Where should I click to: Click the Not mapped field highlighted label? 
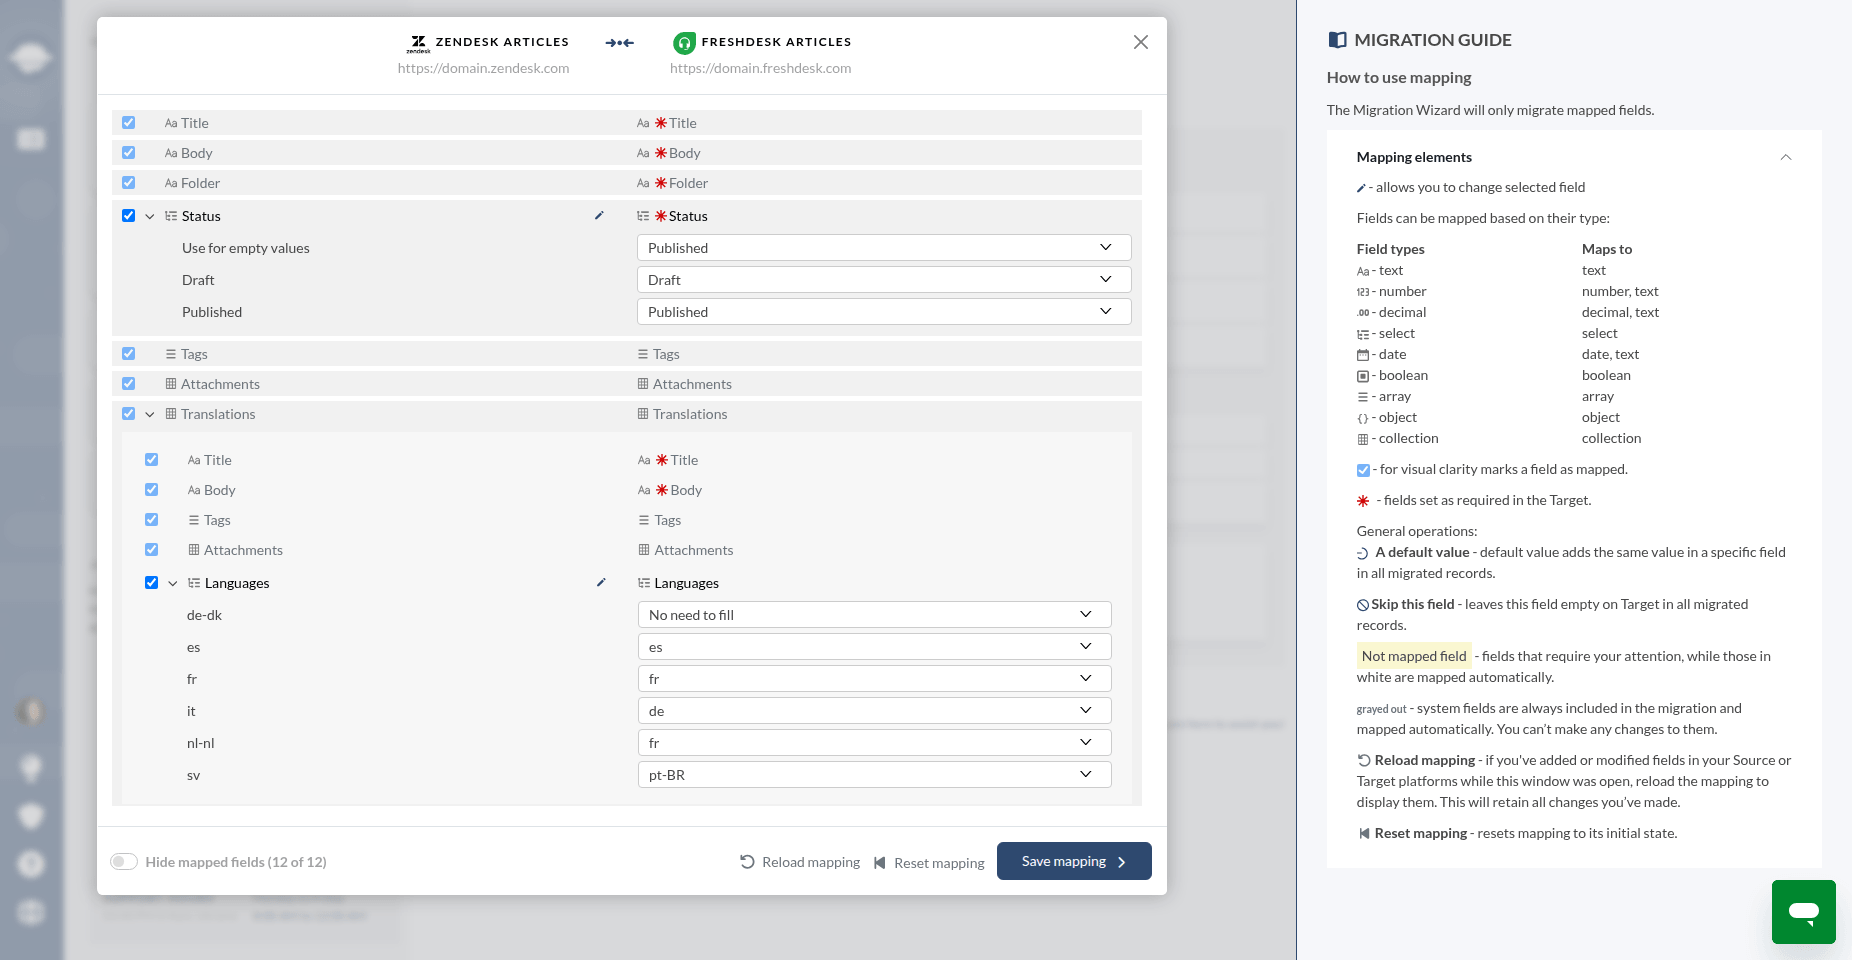(1414, 656)
